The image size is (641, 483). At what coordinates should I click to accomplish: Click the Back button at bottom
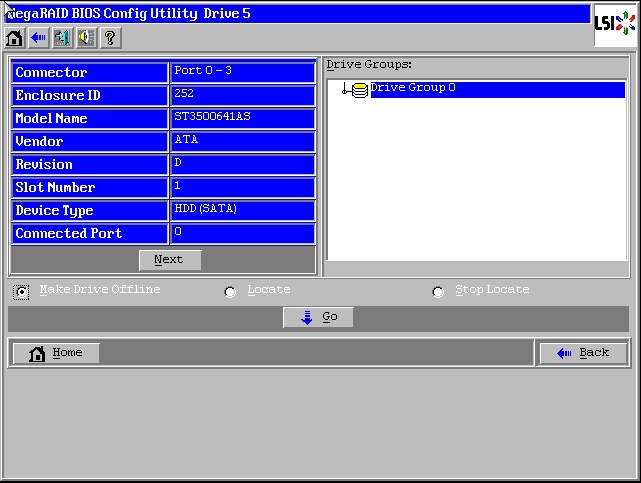pyautogui.click(x=583, y=353)
